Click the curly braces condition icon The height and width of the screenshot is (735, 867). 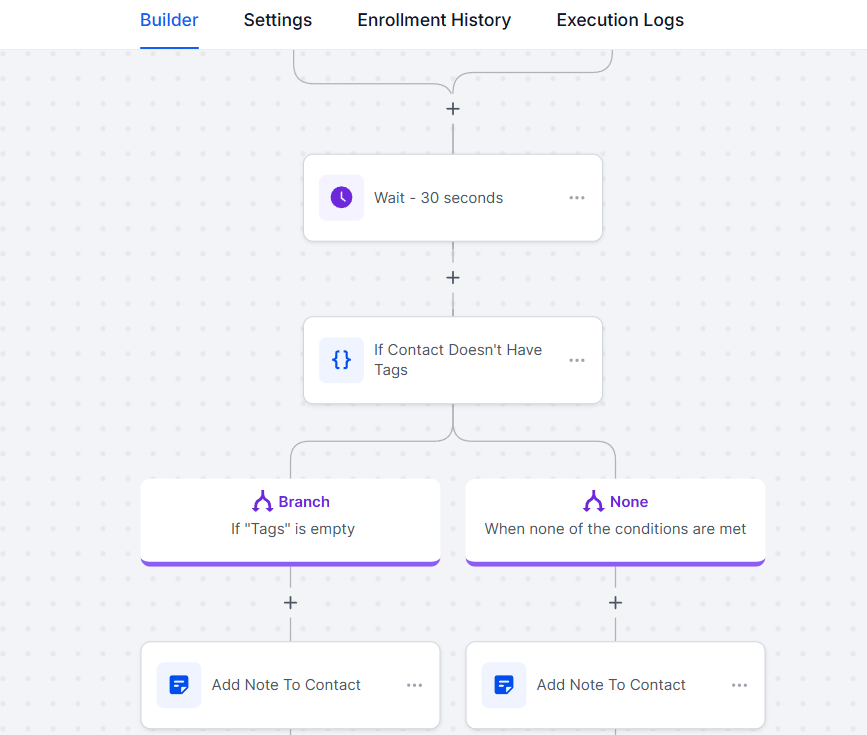click(341, 360)
